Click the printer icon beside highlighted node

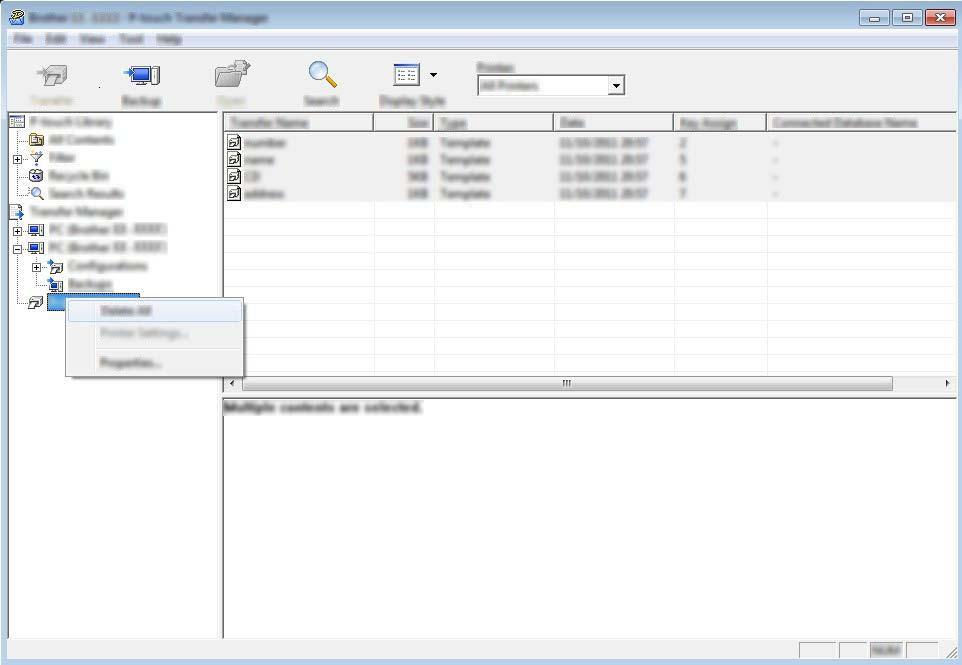tap(36, 302)
